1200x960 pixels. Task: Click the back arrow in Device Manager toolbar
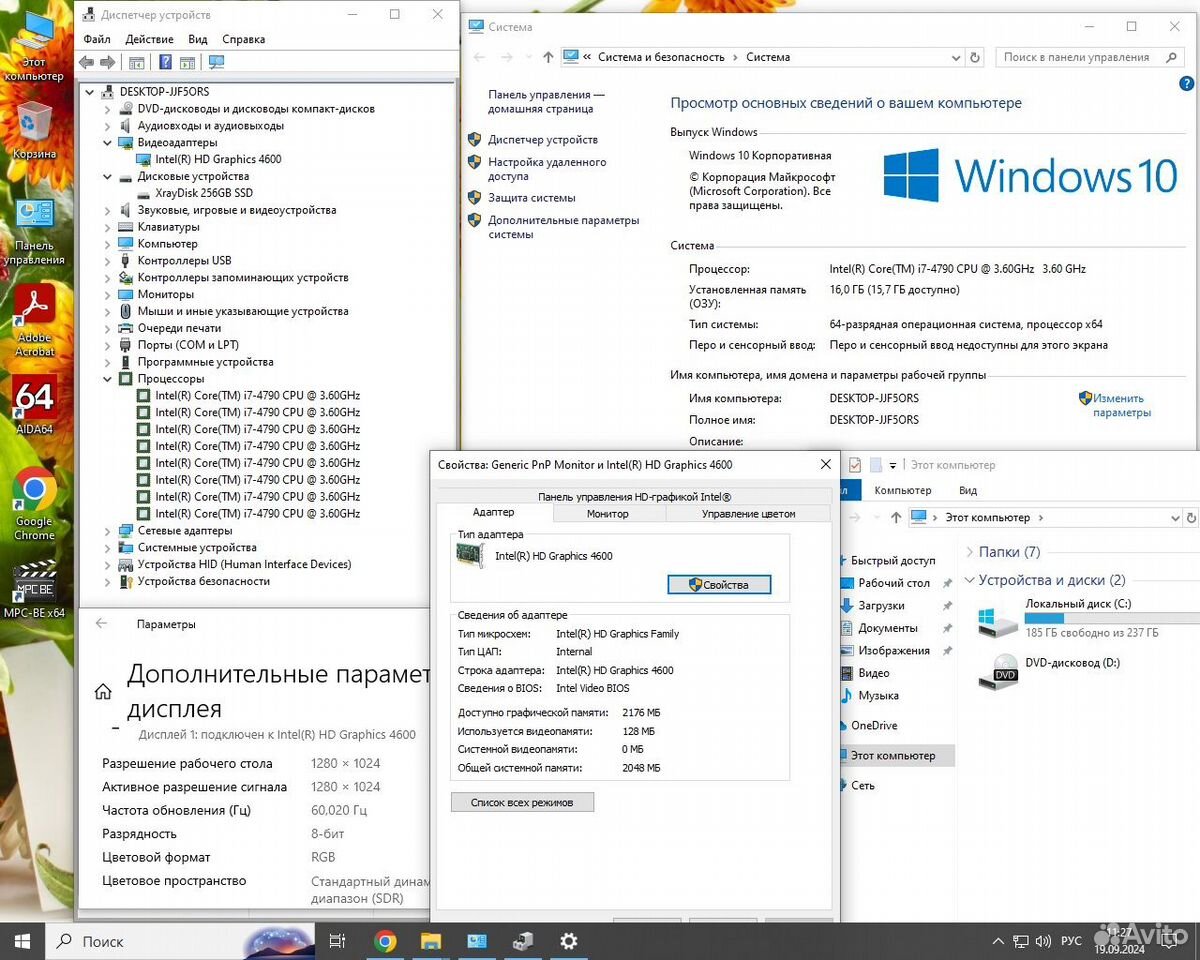pyautogui.click(x=86, y=62)
